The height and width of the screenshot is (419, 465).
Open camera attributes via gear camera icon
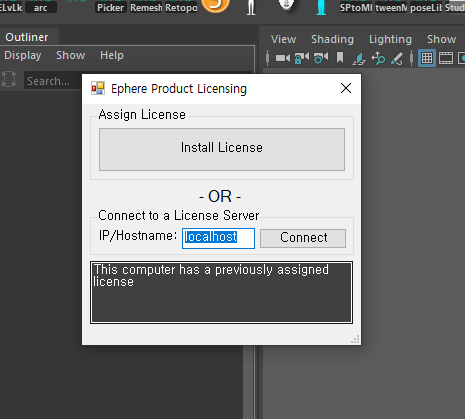tap(321, 58)
